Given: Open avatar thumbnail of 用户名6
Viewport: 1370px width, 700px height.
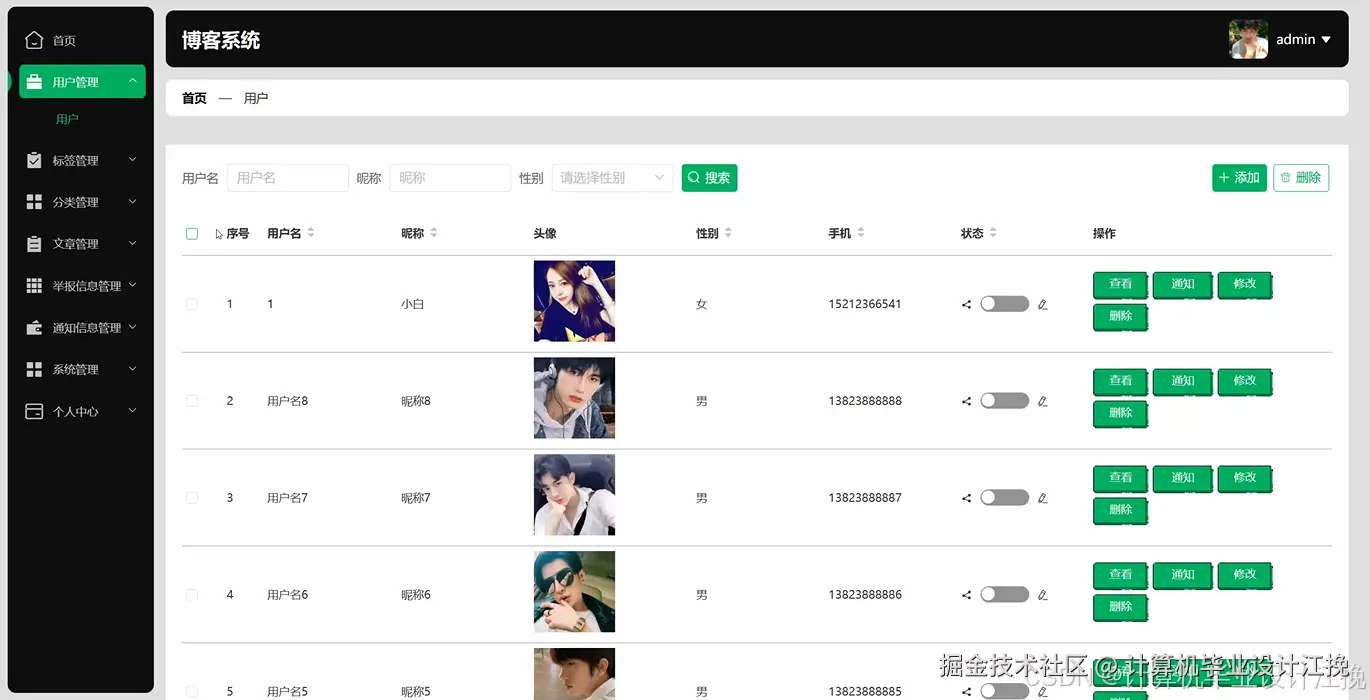Looking at the screenshot, I should (574, 592).
